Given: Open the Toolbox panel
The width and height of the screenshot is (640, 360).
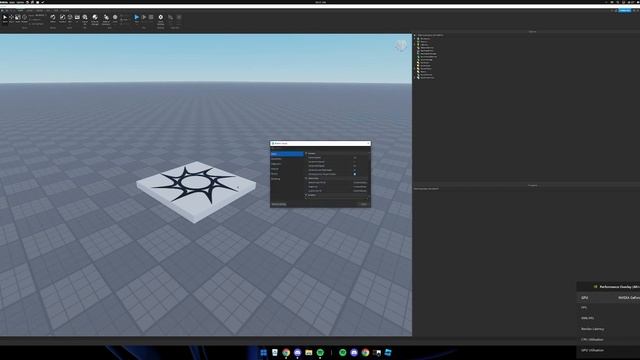Looking at the screenshot, I should point(62,18).
